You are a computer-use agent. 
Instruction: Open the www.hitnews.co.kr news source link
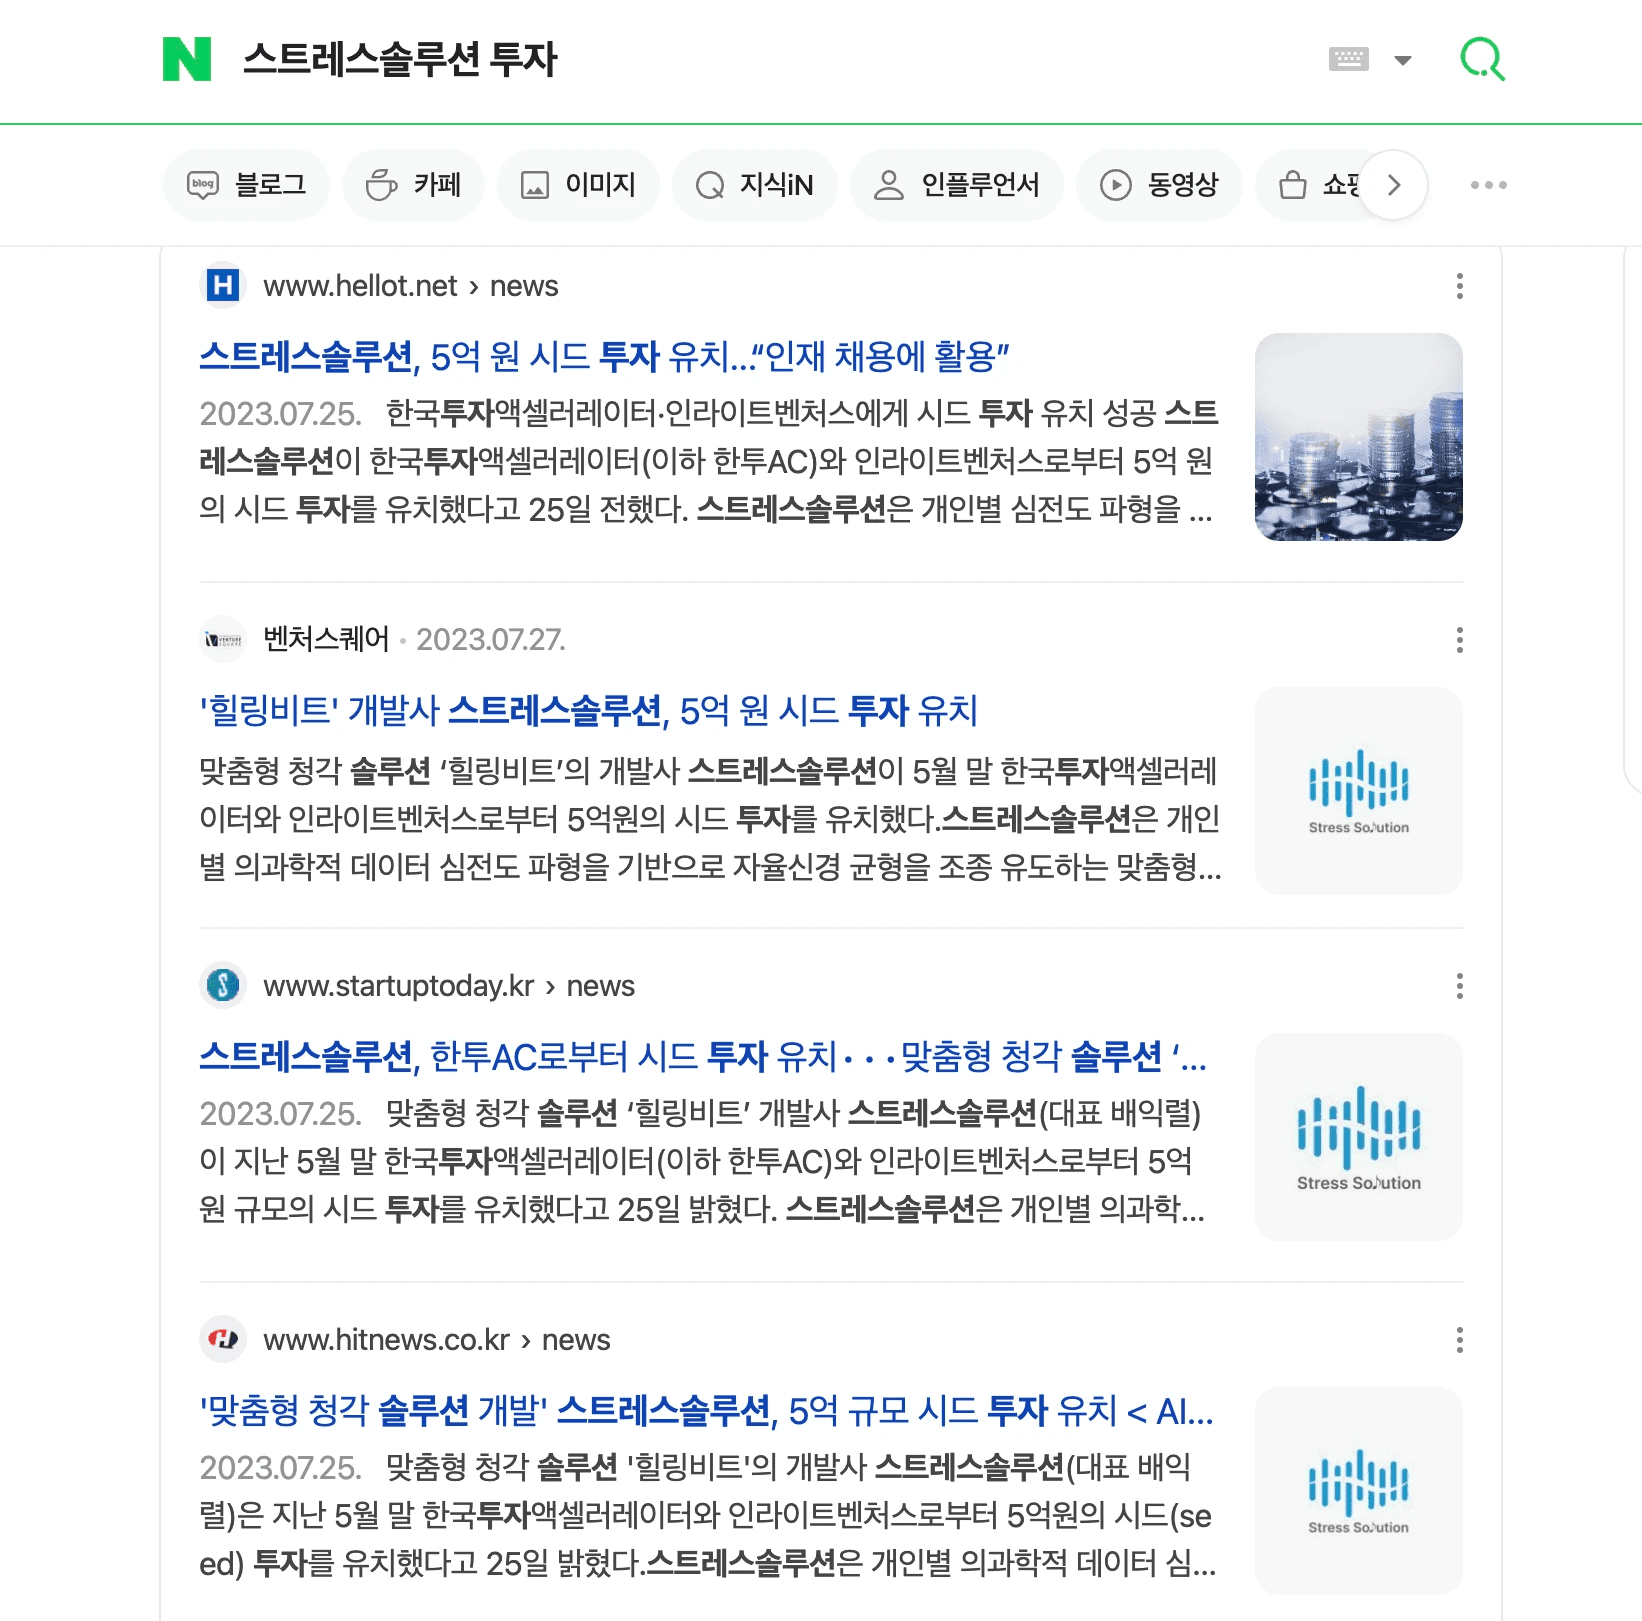pyautogui.click(x=437, y=1340)
